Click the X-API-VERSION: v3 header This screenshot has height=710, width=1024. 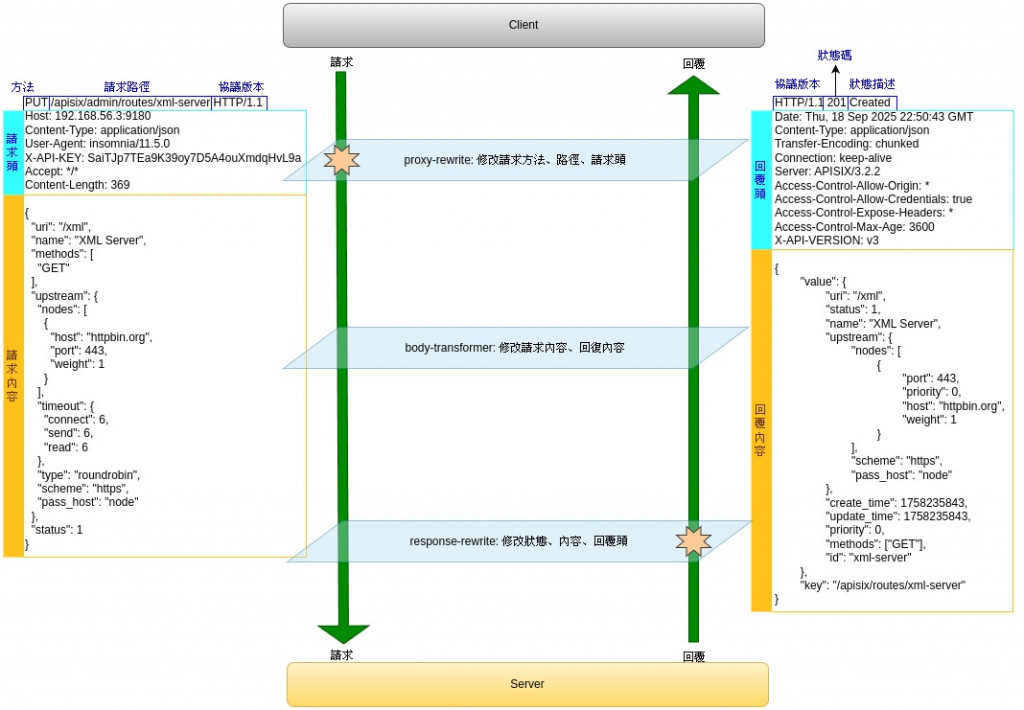(826, 240)
